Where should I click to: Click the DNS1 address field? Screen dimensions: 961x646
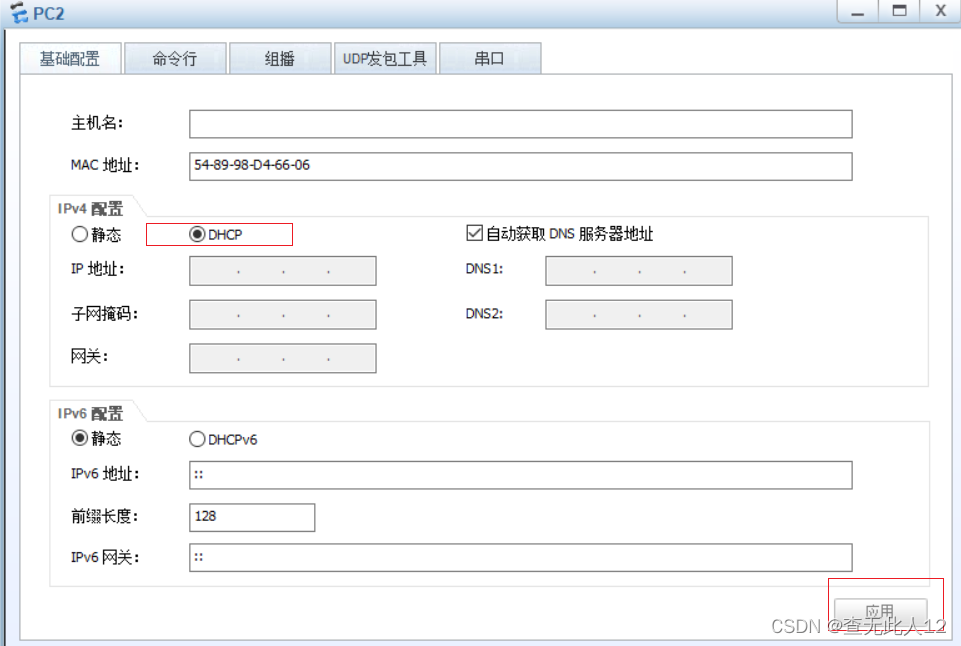639,271
